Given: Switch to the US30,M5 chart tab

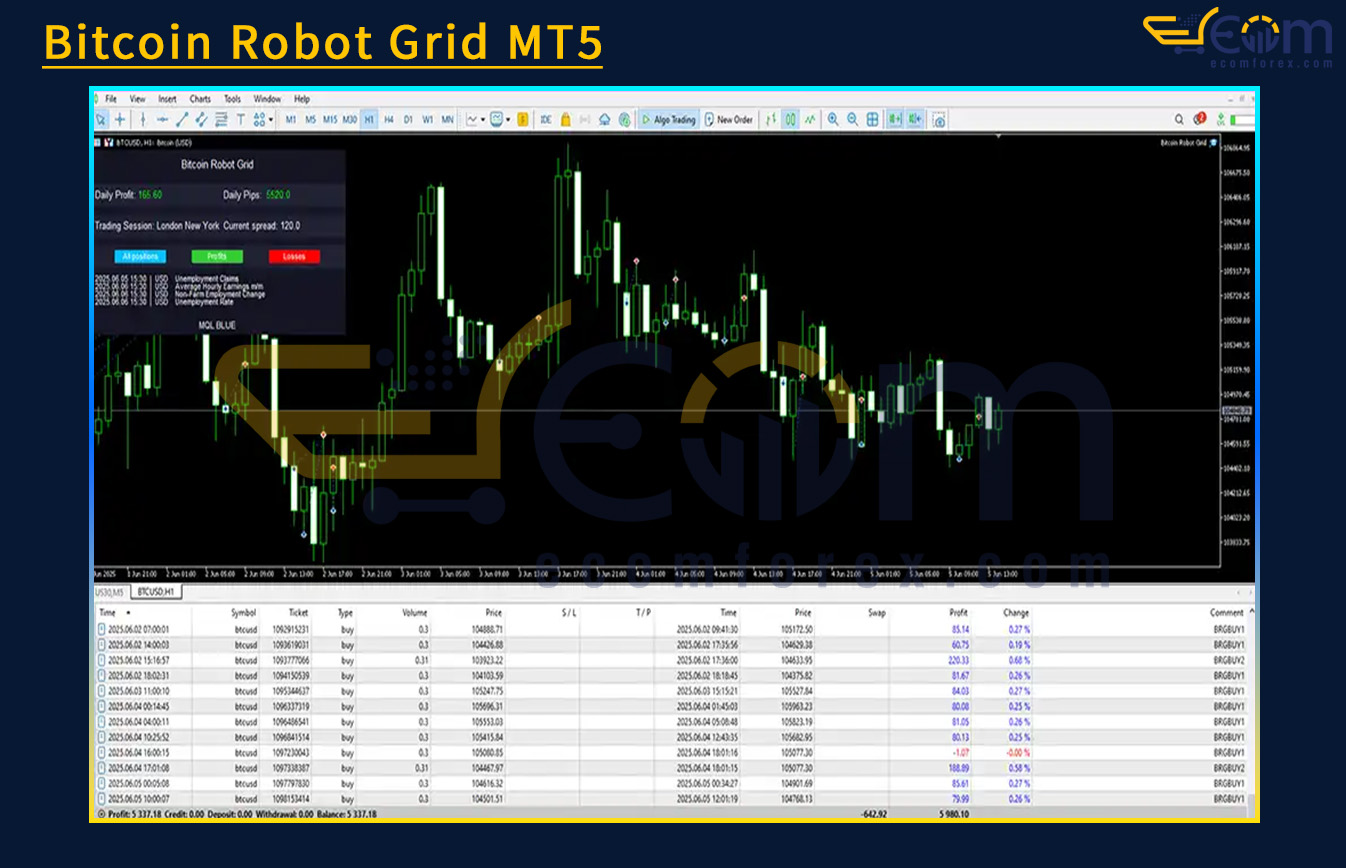Looking at the screenshot, I should [109, 592].
